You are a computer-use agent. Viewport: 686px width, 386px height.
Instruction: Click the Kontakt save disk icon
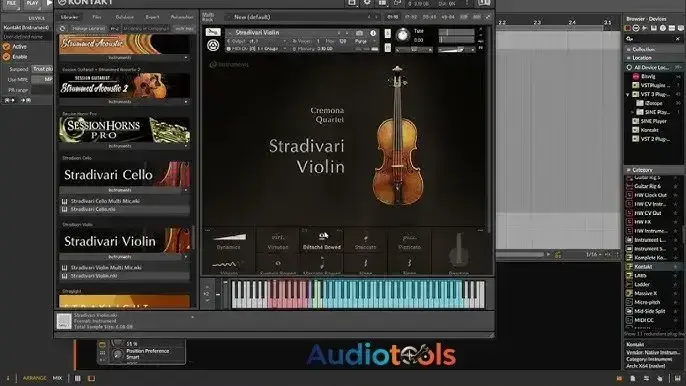(x=352, y=3)
